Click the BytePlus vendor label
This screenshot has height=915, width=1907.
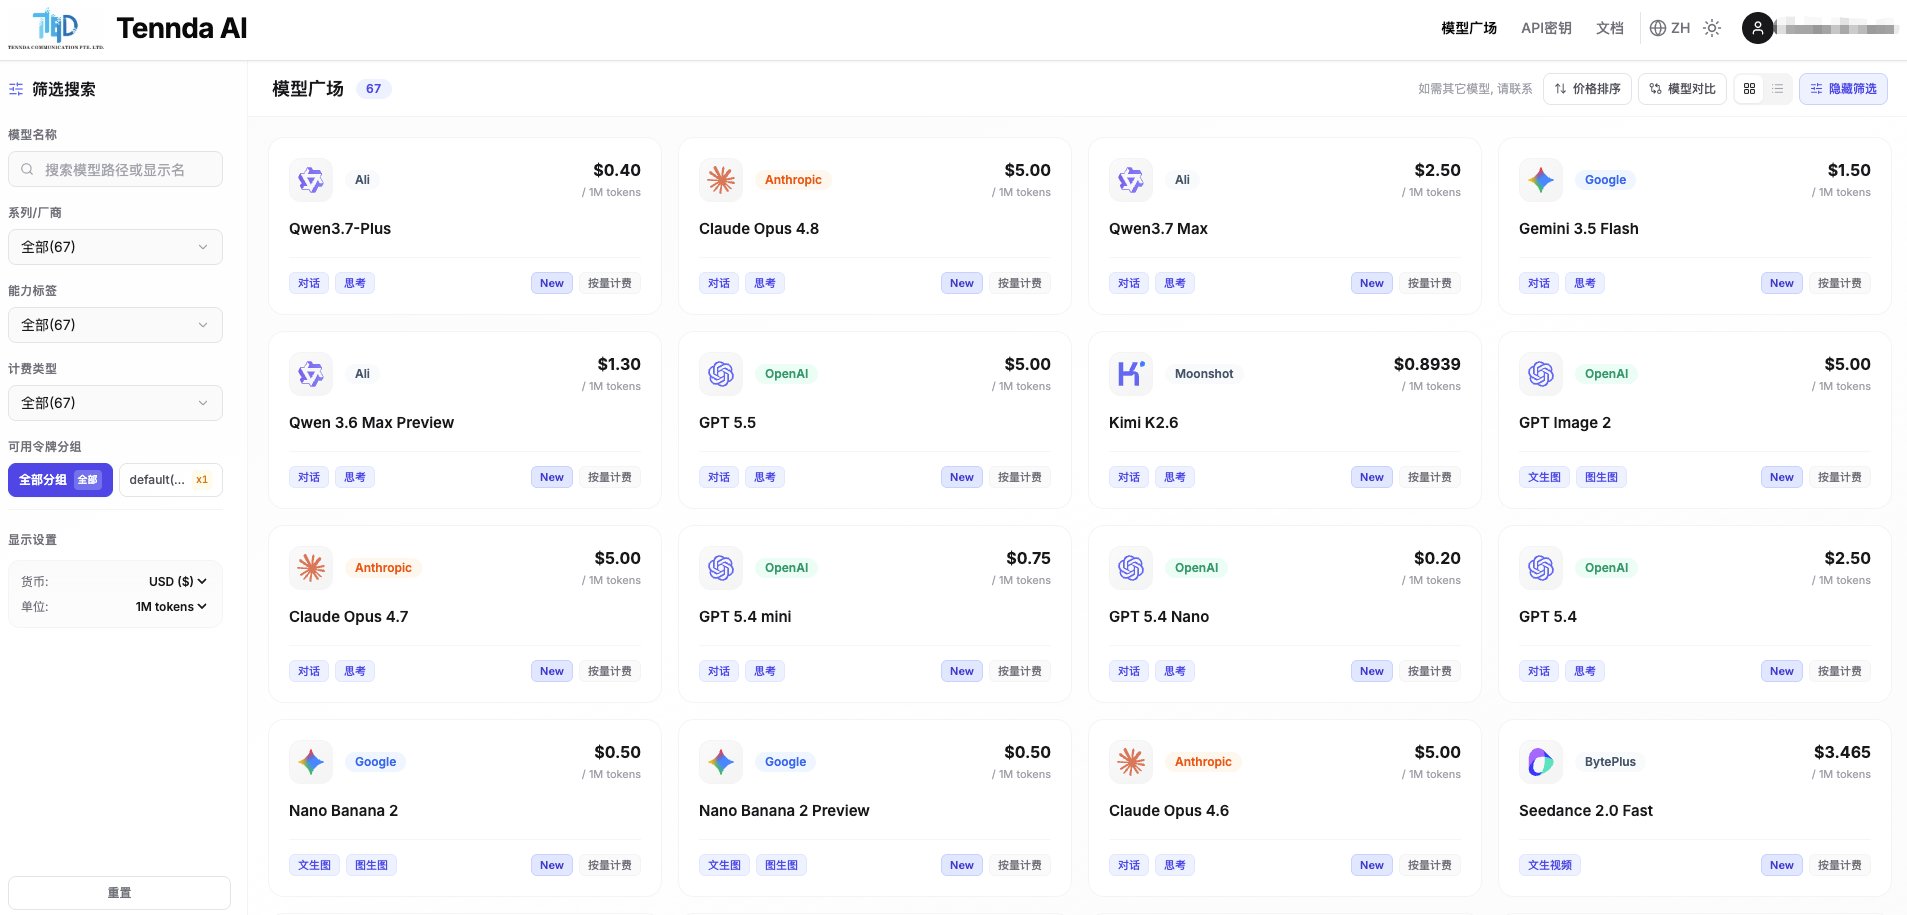click(1610, 762)
